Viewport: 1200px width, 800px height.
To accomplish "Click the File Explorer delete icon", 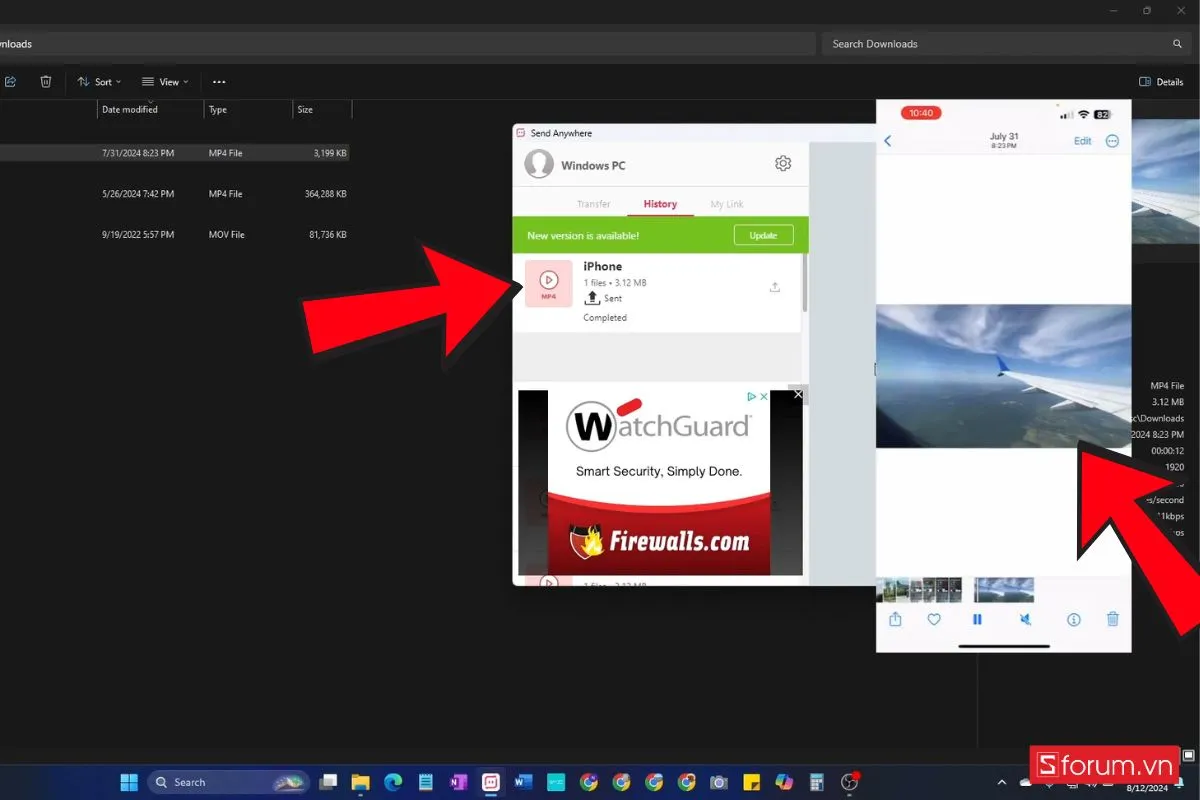I will [x=45, y=82].
